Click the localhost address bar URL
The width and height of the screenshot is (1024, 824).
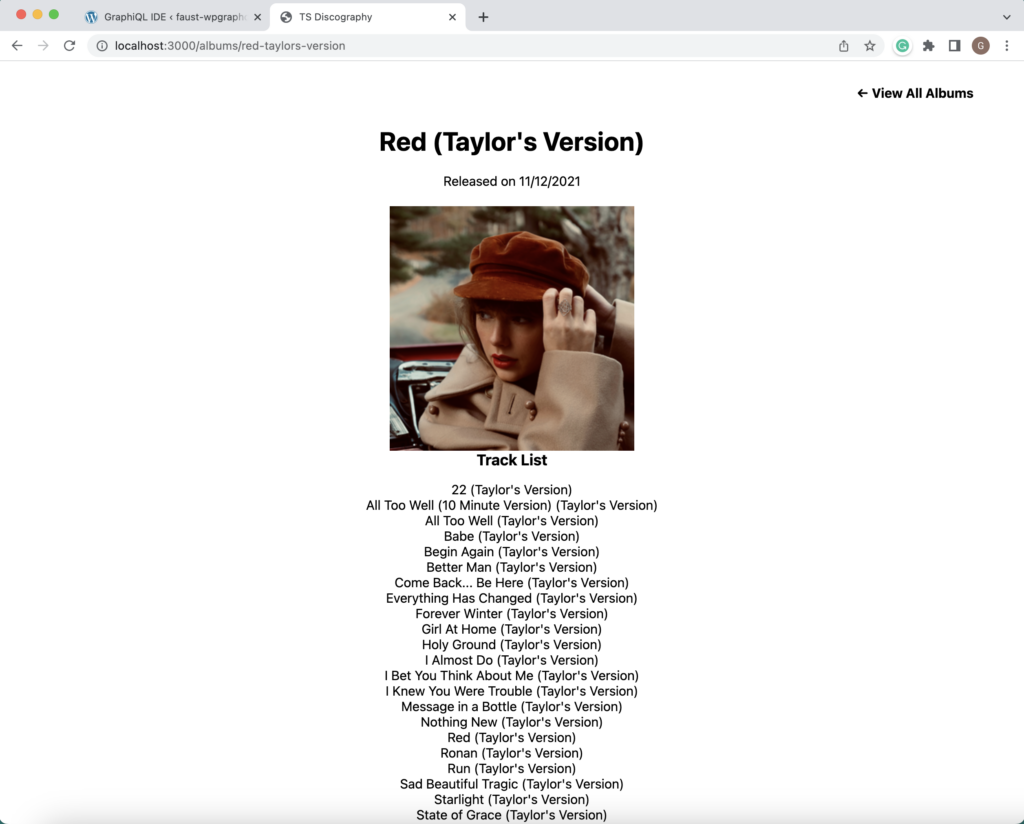[x=230, y=46]
